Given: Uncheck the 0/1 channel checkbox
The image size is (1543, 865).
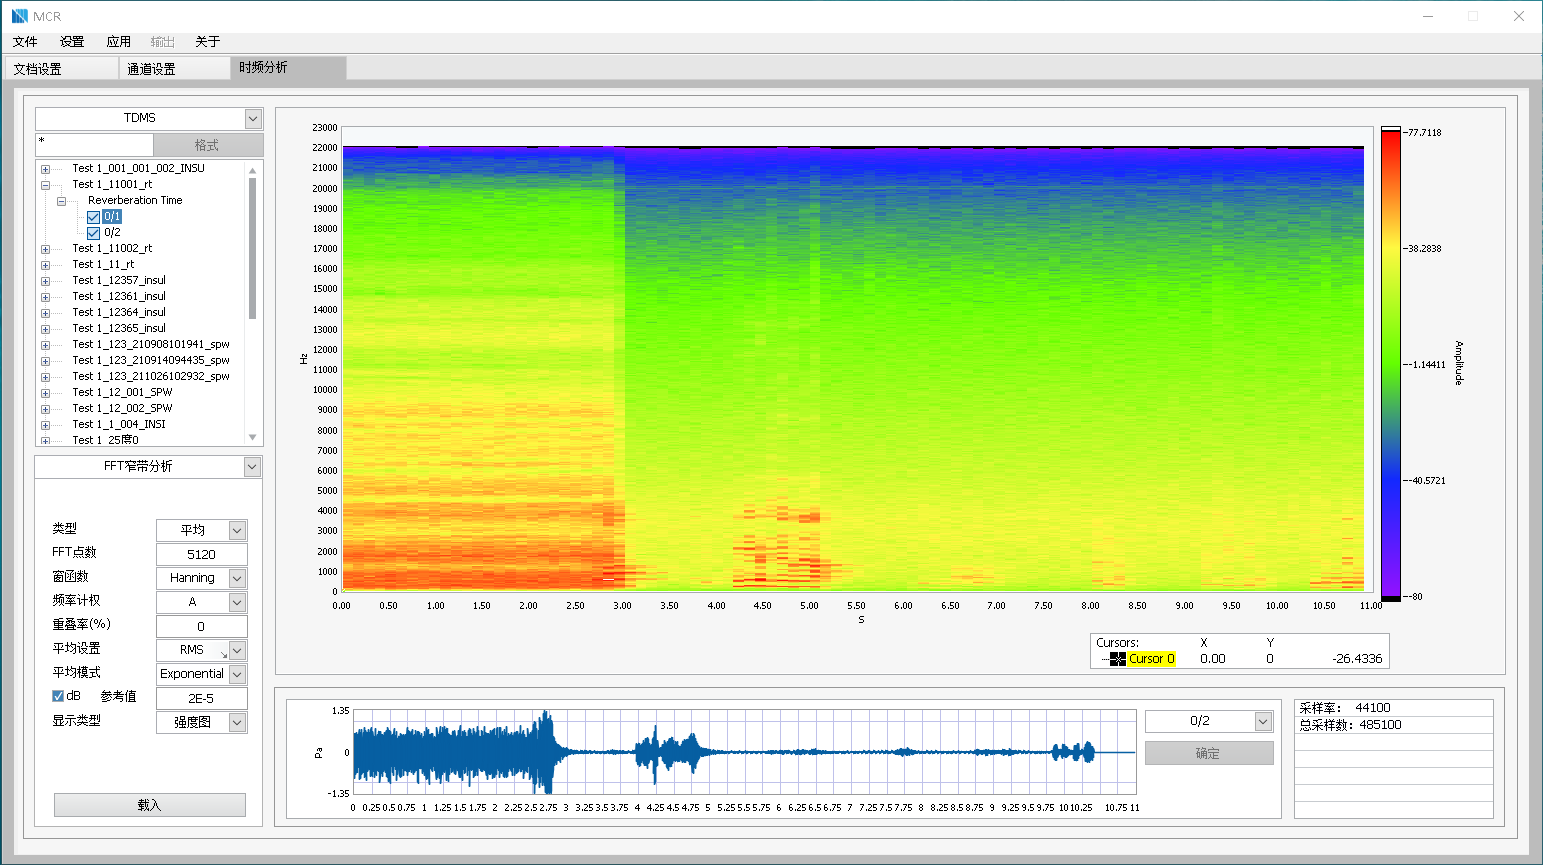Looking at the screenshot, I should point(94,217).
